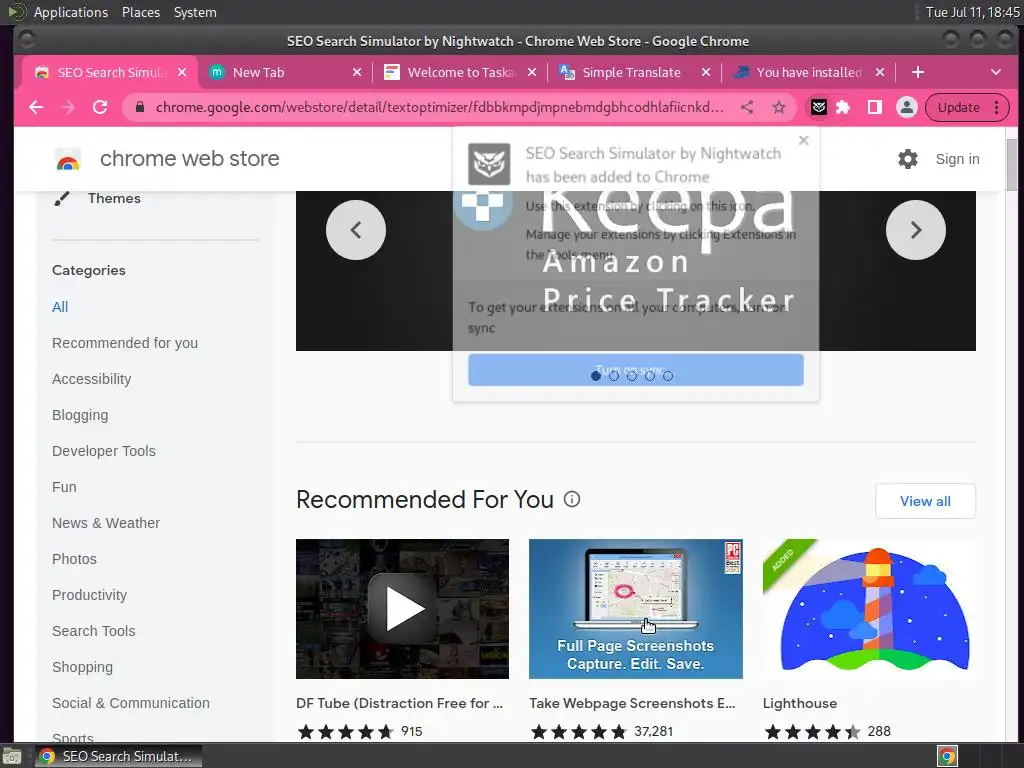Open the DF Tube extension thumbnail

coord(402,609)
